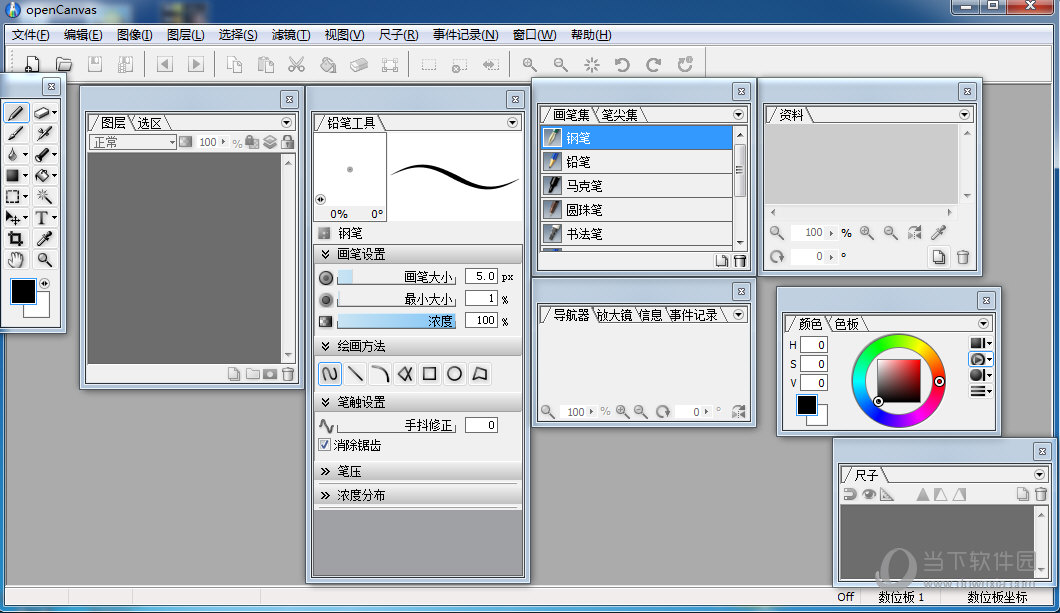The image size is (1060, 613).
Task: Select the 铅笔 brush preset
Action: coord(636,162)
